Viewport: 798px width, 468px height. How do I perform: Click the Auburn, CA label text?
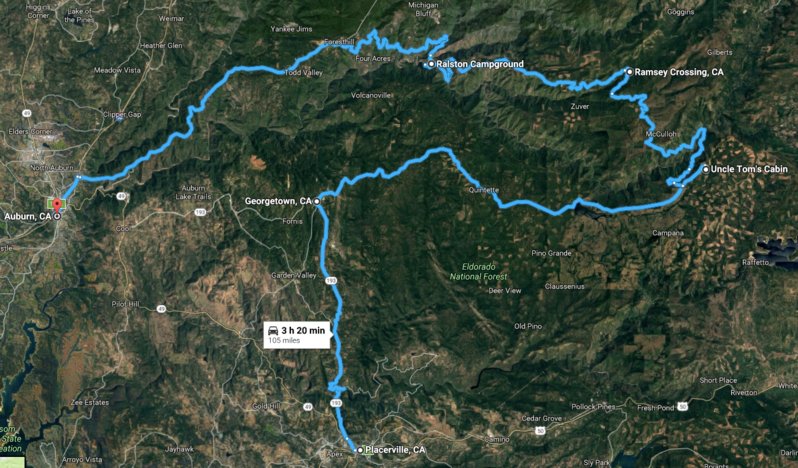[27, 216]
